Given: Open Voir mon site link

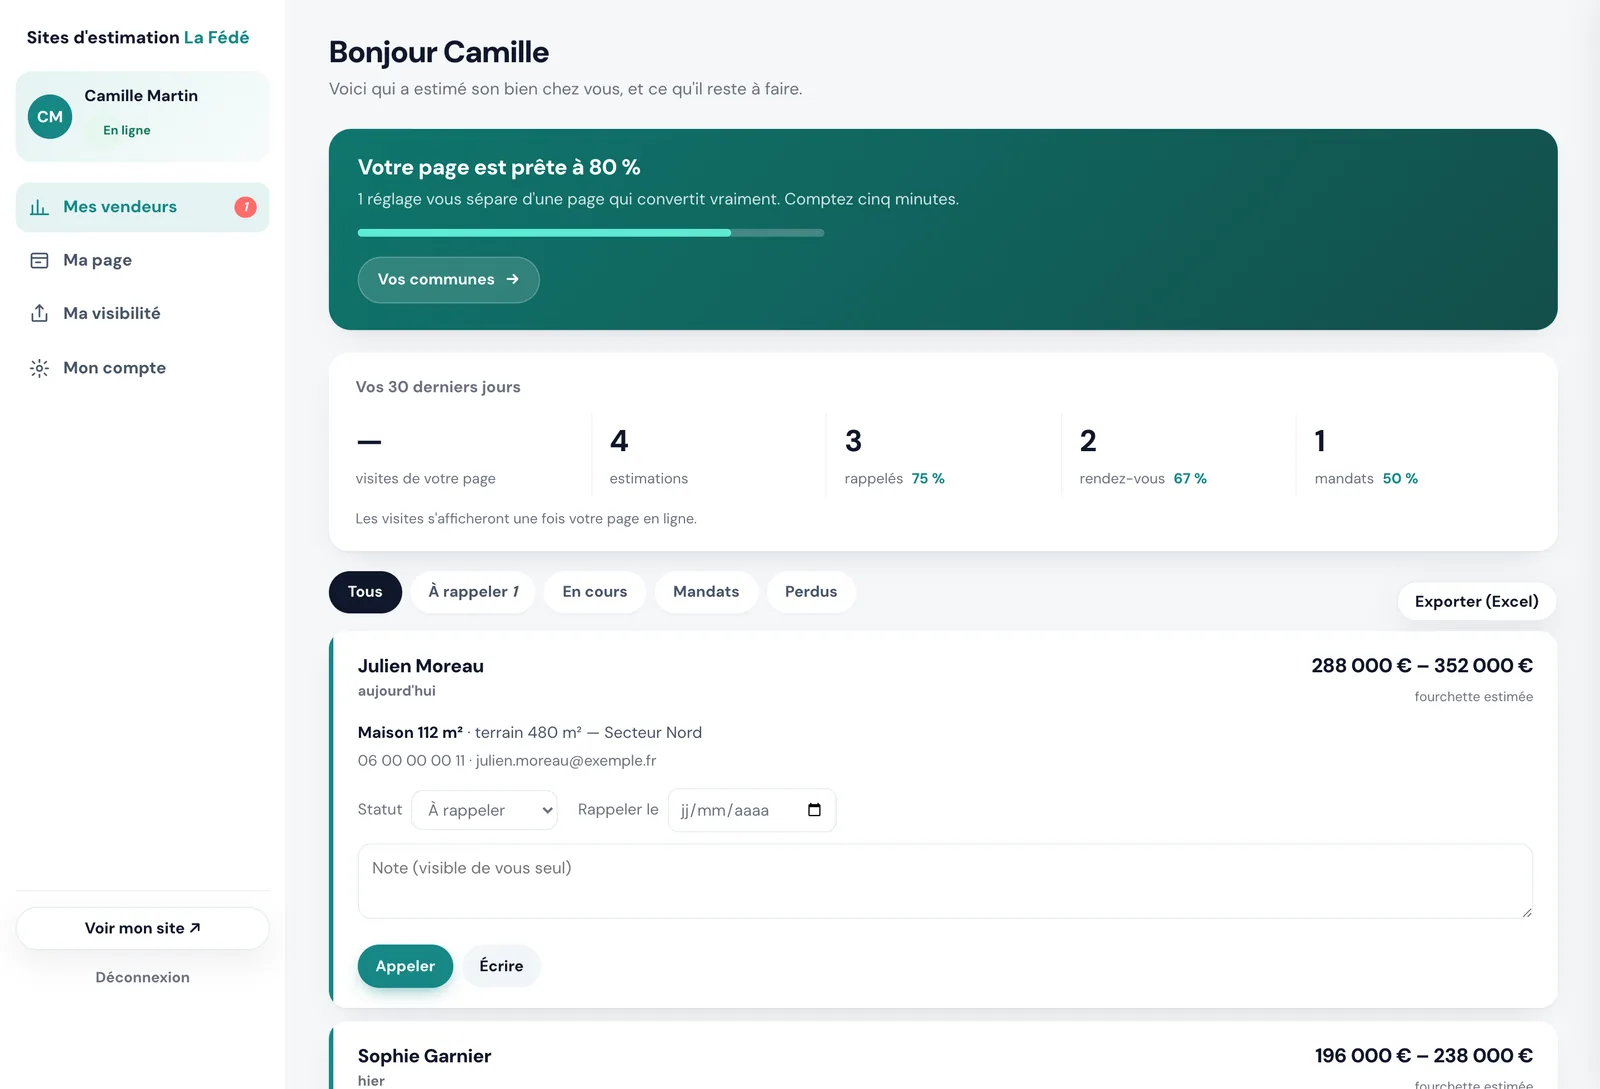Looking at the screenshot, I should click(x=142, y=928).
